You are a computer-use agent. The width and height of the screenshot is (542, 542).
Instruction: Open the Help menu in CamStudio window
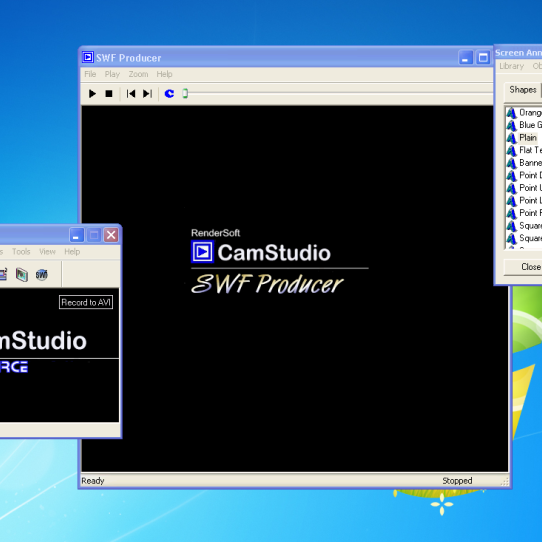pyautogui.click(x=72, y=252)
